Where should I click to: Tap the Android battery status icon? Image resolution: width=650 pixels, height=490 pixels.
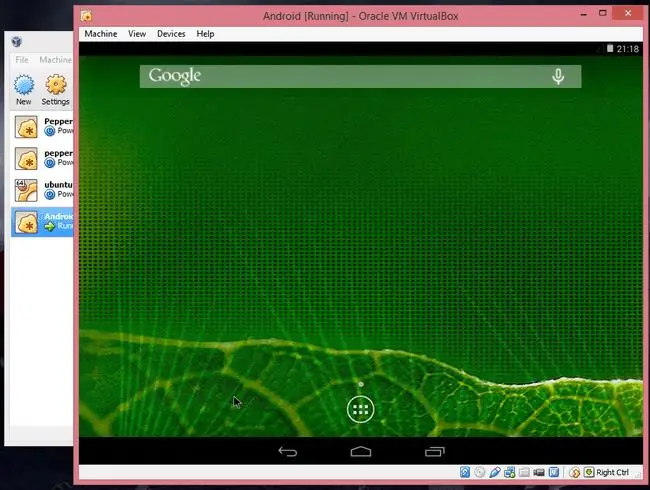pos(610,49)
